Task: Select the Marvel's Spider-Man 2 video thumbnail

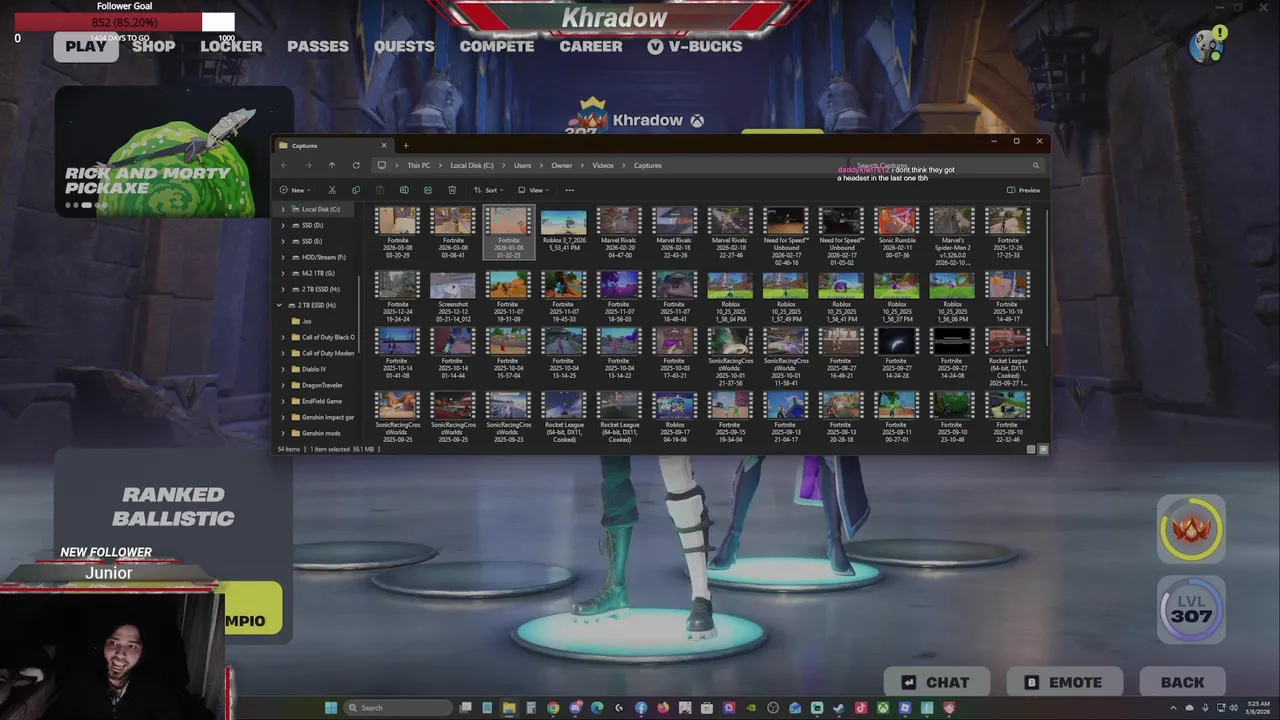Action: click(x=952, y=236)
